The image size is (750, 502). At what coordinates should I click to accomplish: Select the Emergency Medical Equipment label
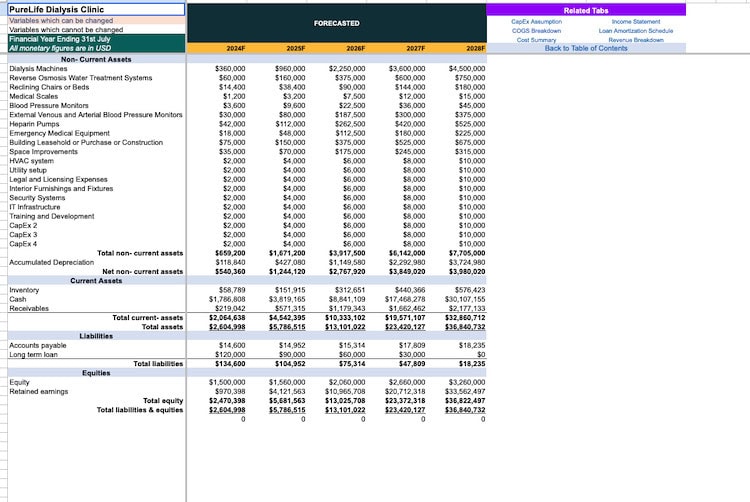(x=59, y=133)
